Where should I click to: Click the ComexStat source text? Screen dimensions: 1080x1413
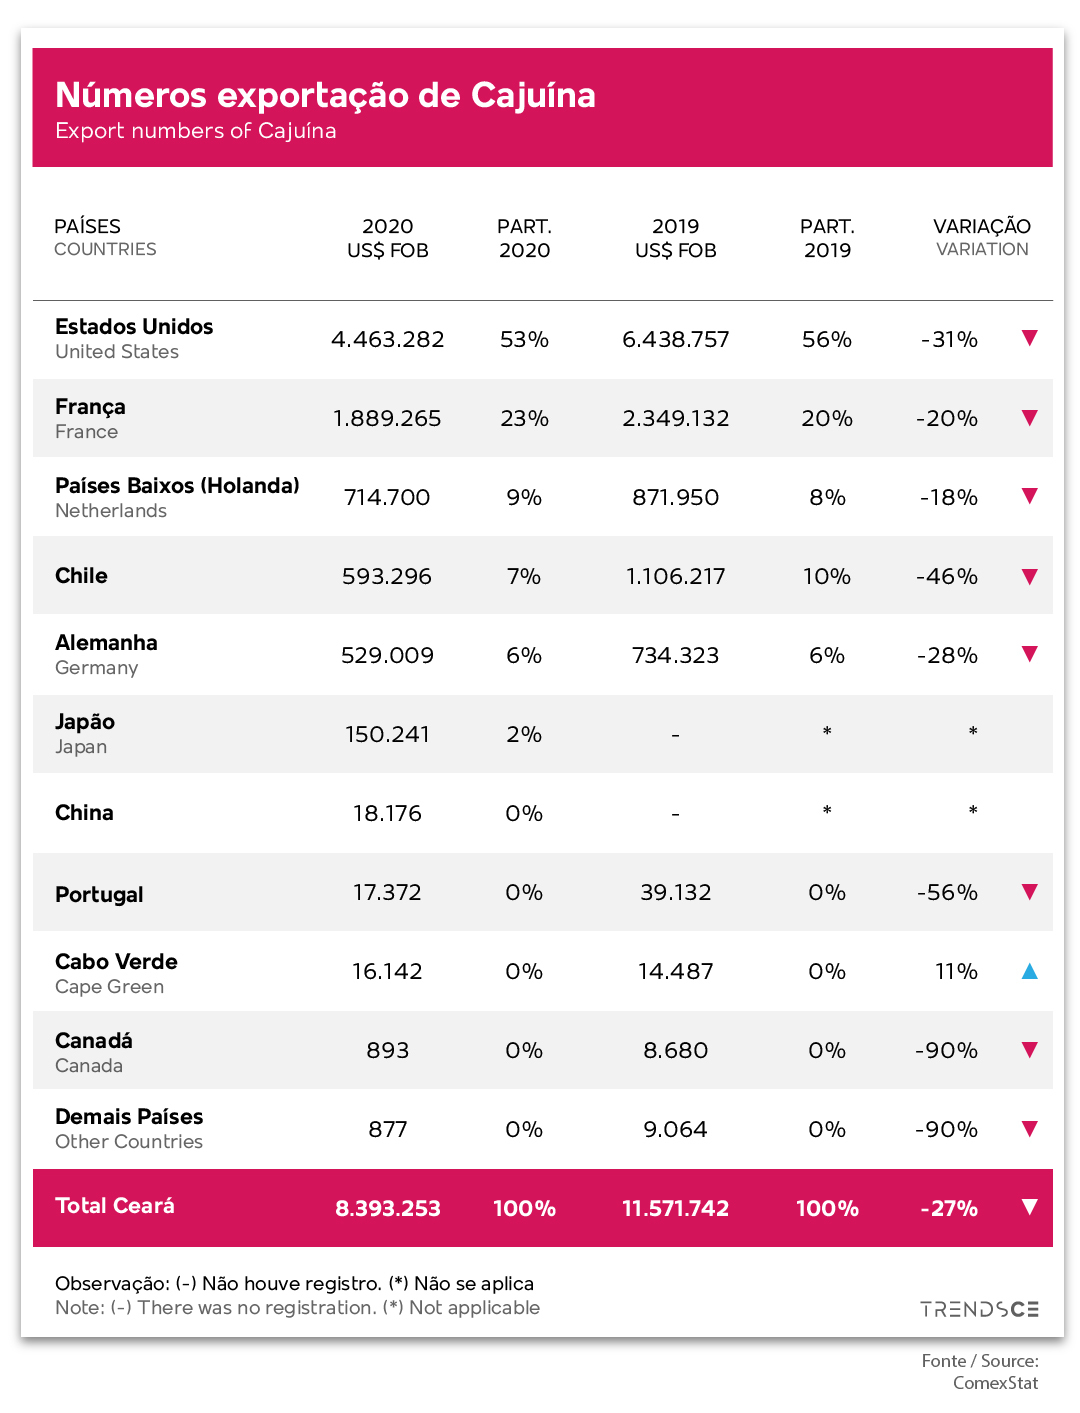pos(995,1383)
